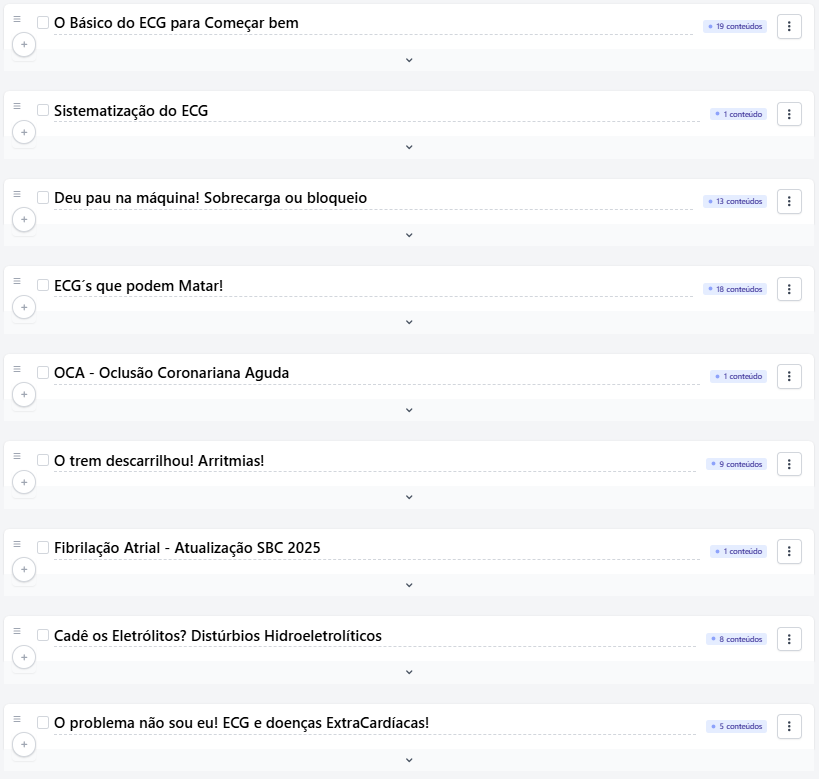Select checkbox for ECG´s que podem Matar!
Viewport: 819px width, 779px height.
point(43,285)
